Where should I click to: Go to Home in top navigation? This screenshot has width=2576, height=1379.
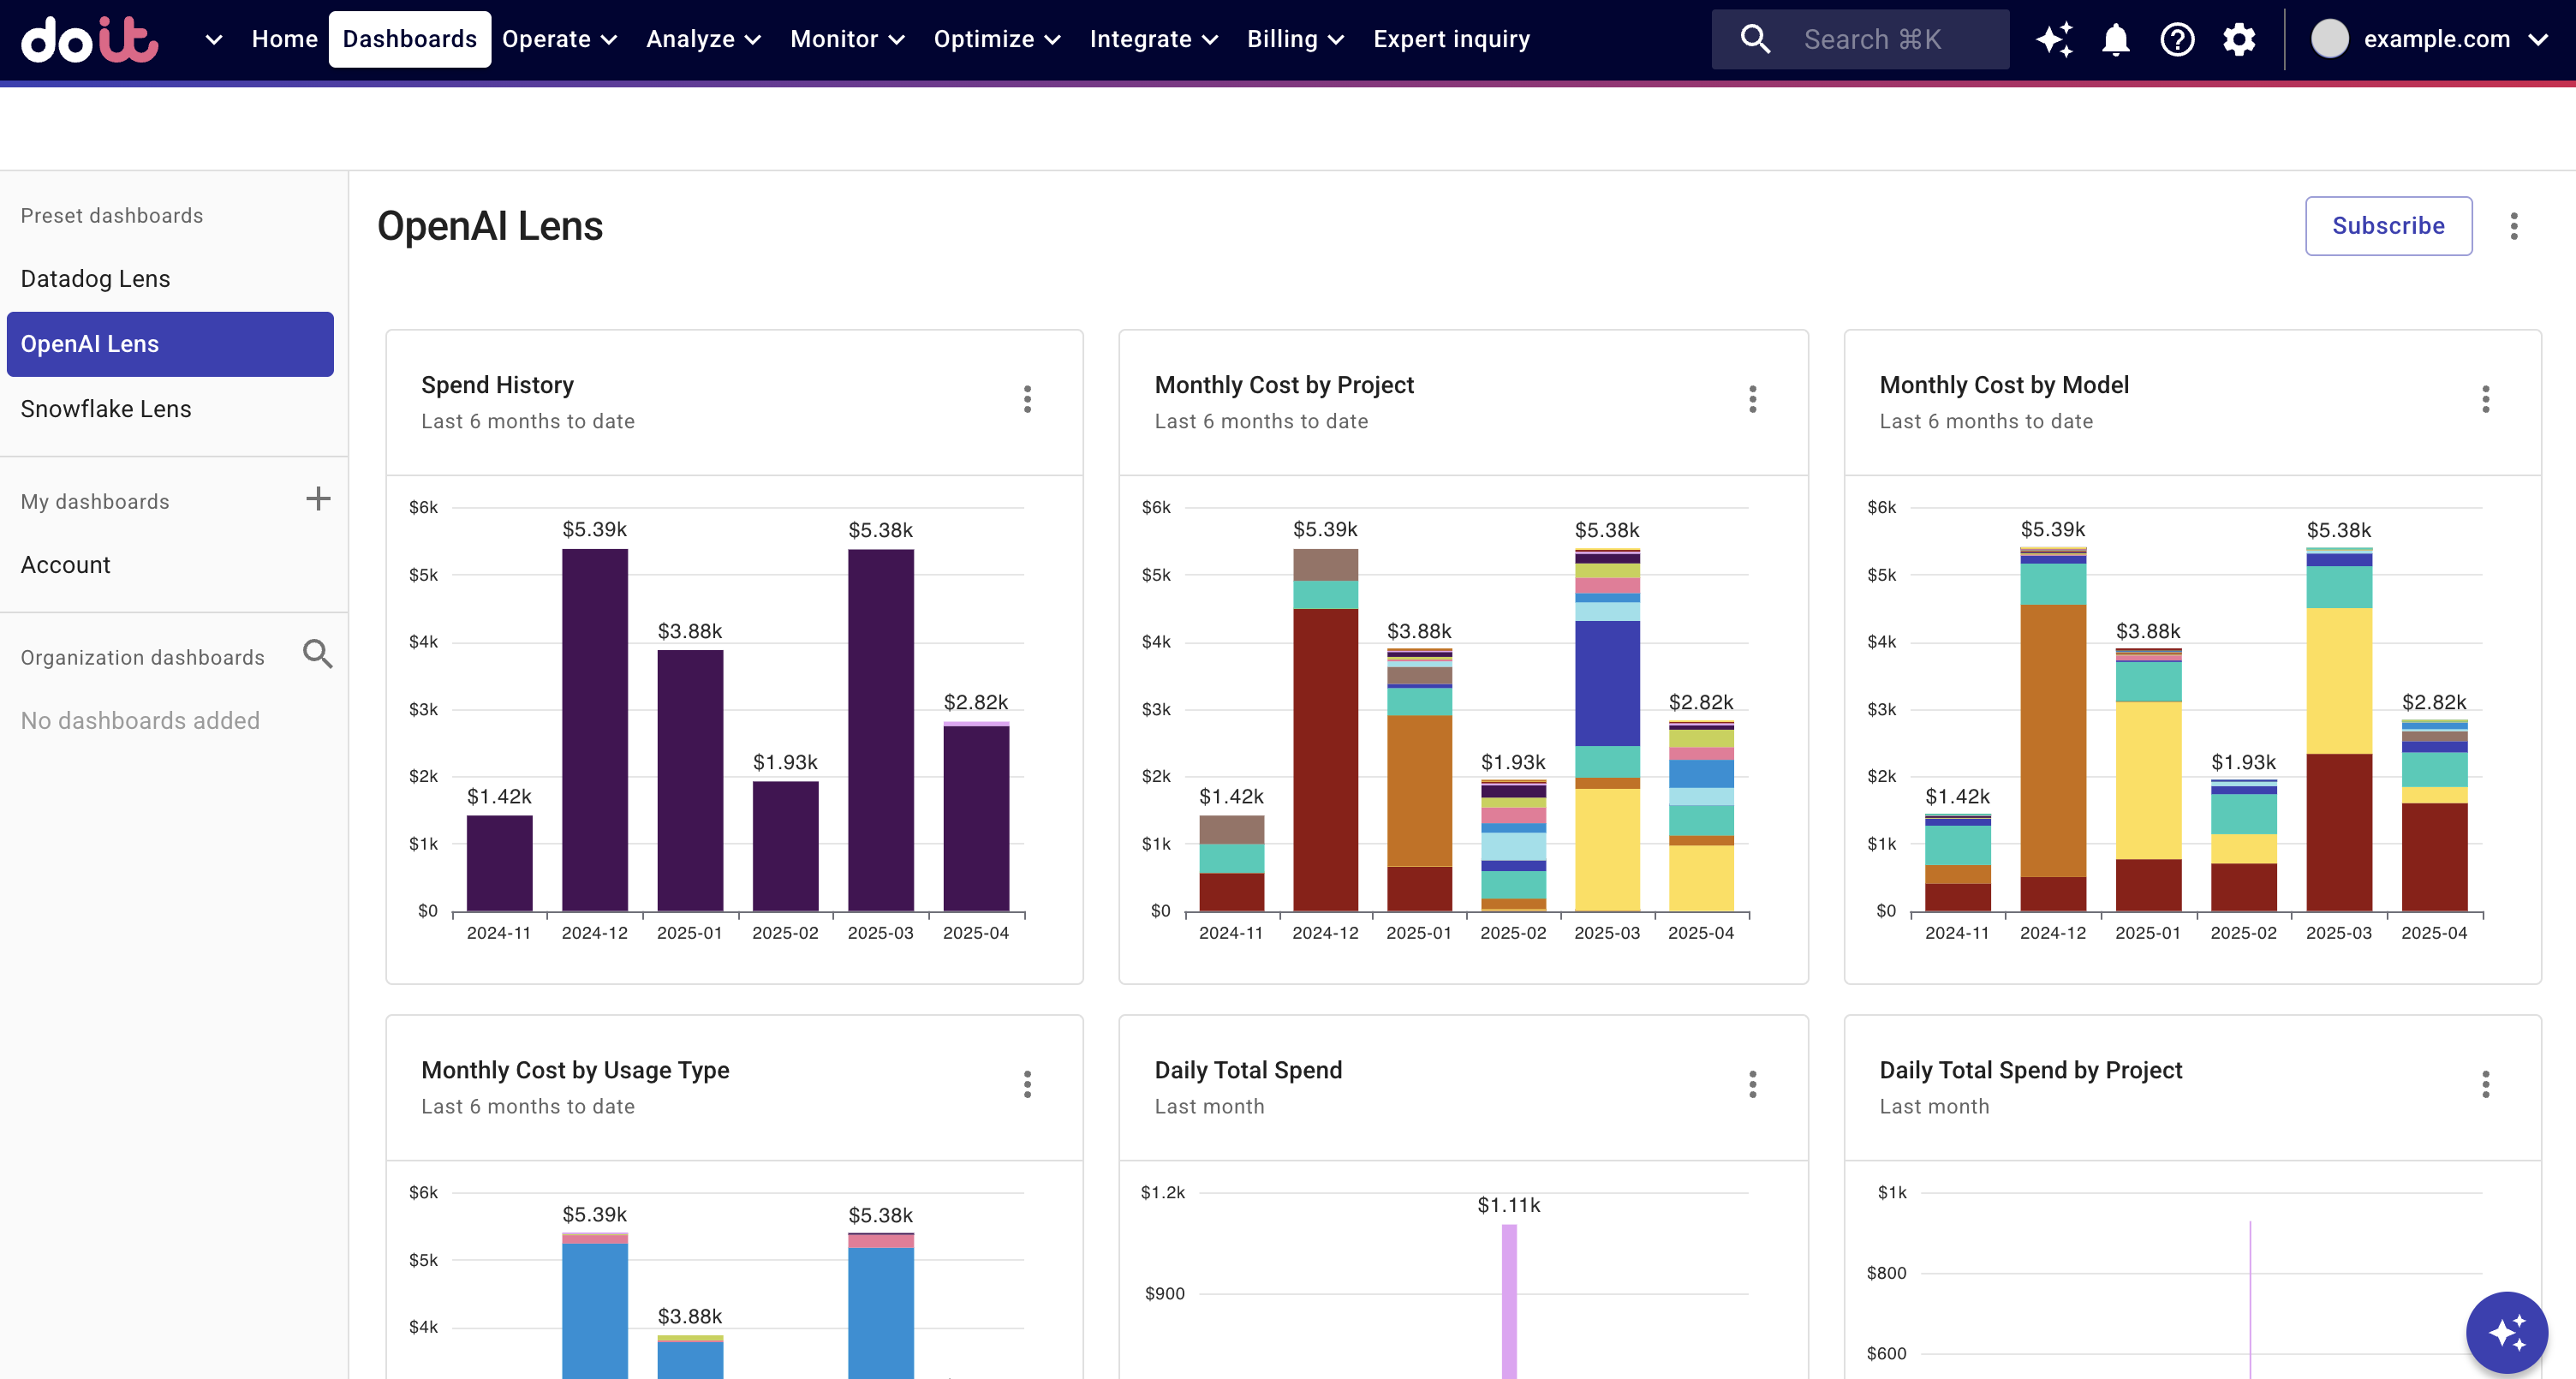pos(284,39)
